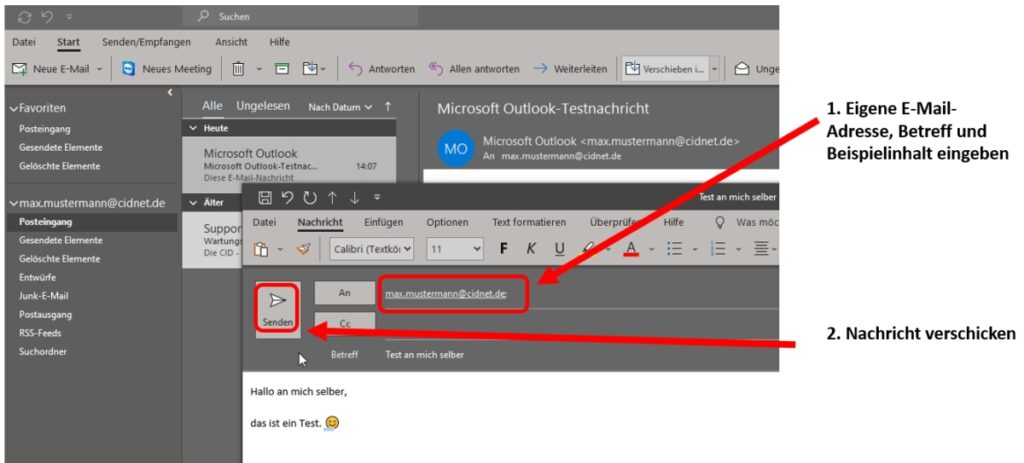Toggle italic K formatting
1024x463 pixels.
(x=531, y=249)
